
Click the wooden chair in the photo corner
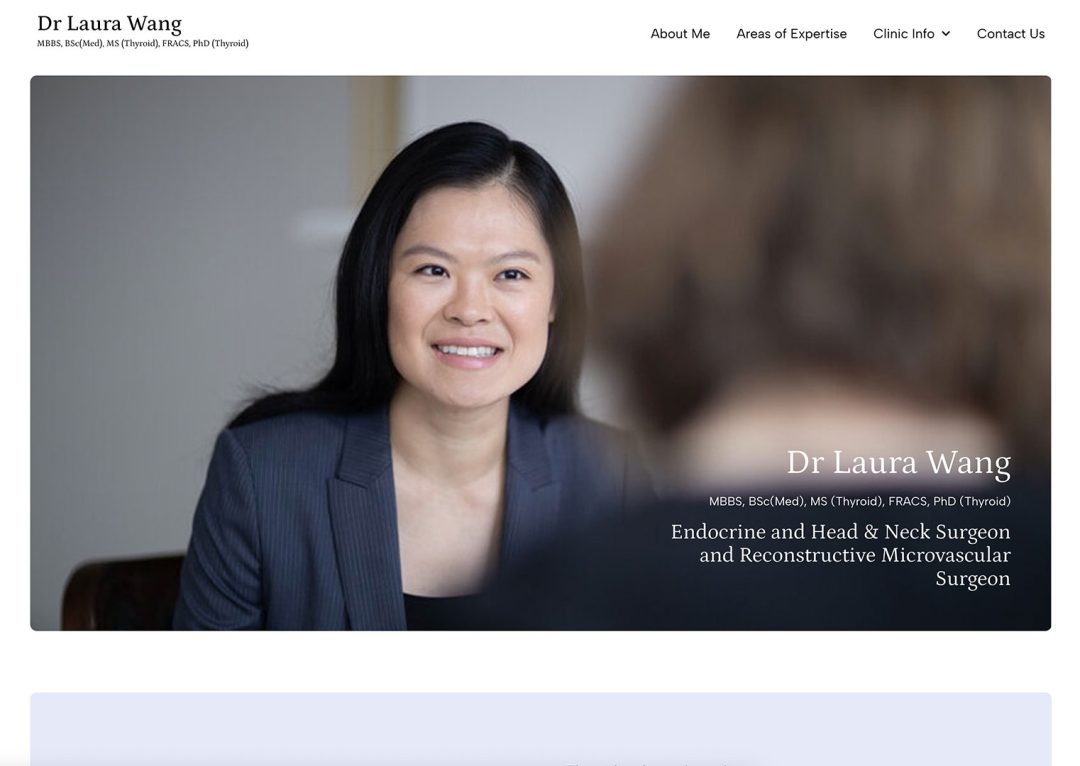click(121, 592)
